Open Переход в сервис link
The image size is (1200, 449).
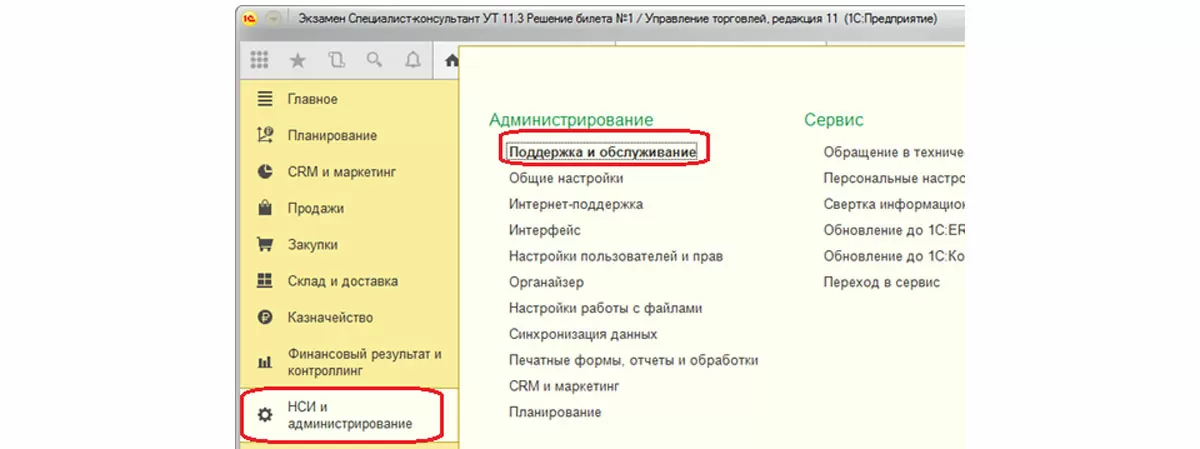tap(881, 282)
